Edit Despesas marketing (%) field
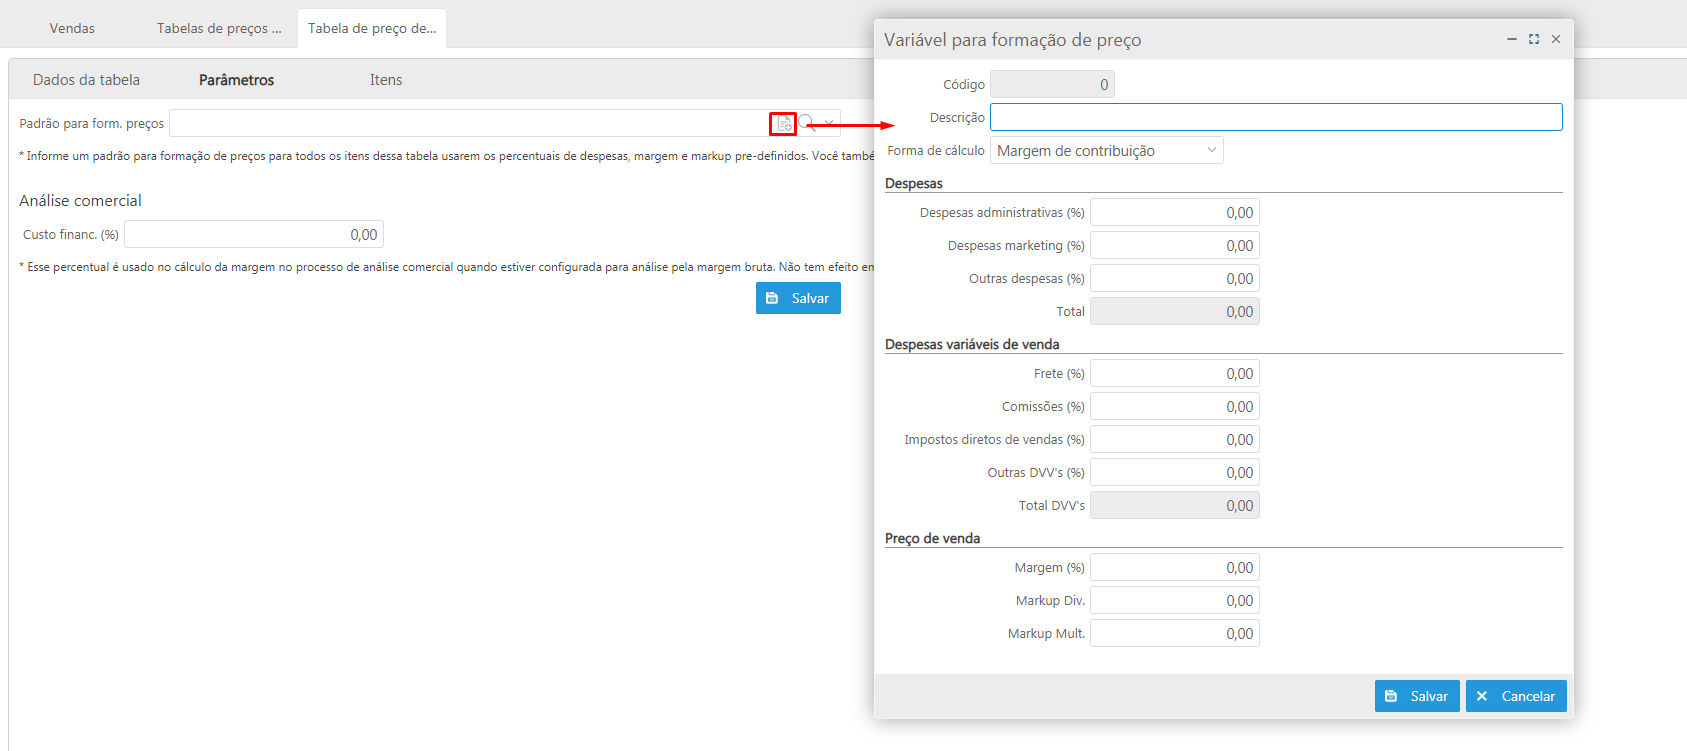Image resolution: width=1687 pixels, height=751 pixels. click(1175, 245)
